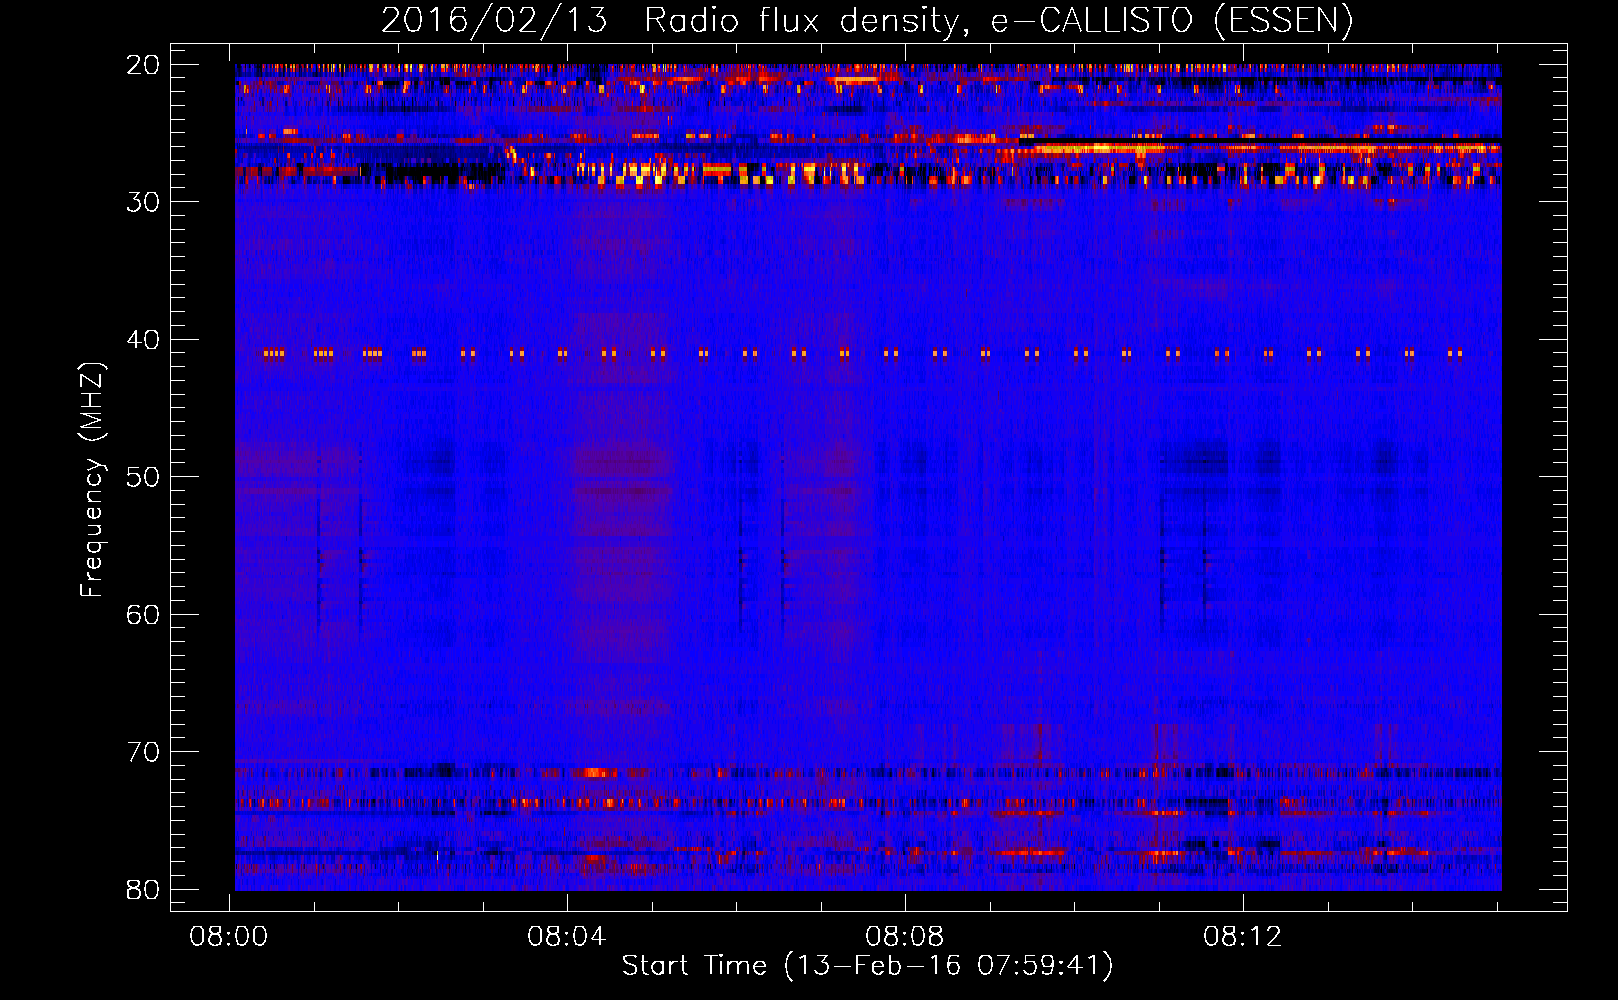
Task: Click the 40 frequency tick label
Action: (144, 340)
